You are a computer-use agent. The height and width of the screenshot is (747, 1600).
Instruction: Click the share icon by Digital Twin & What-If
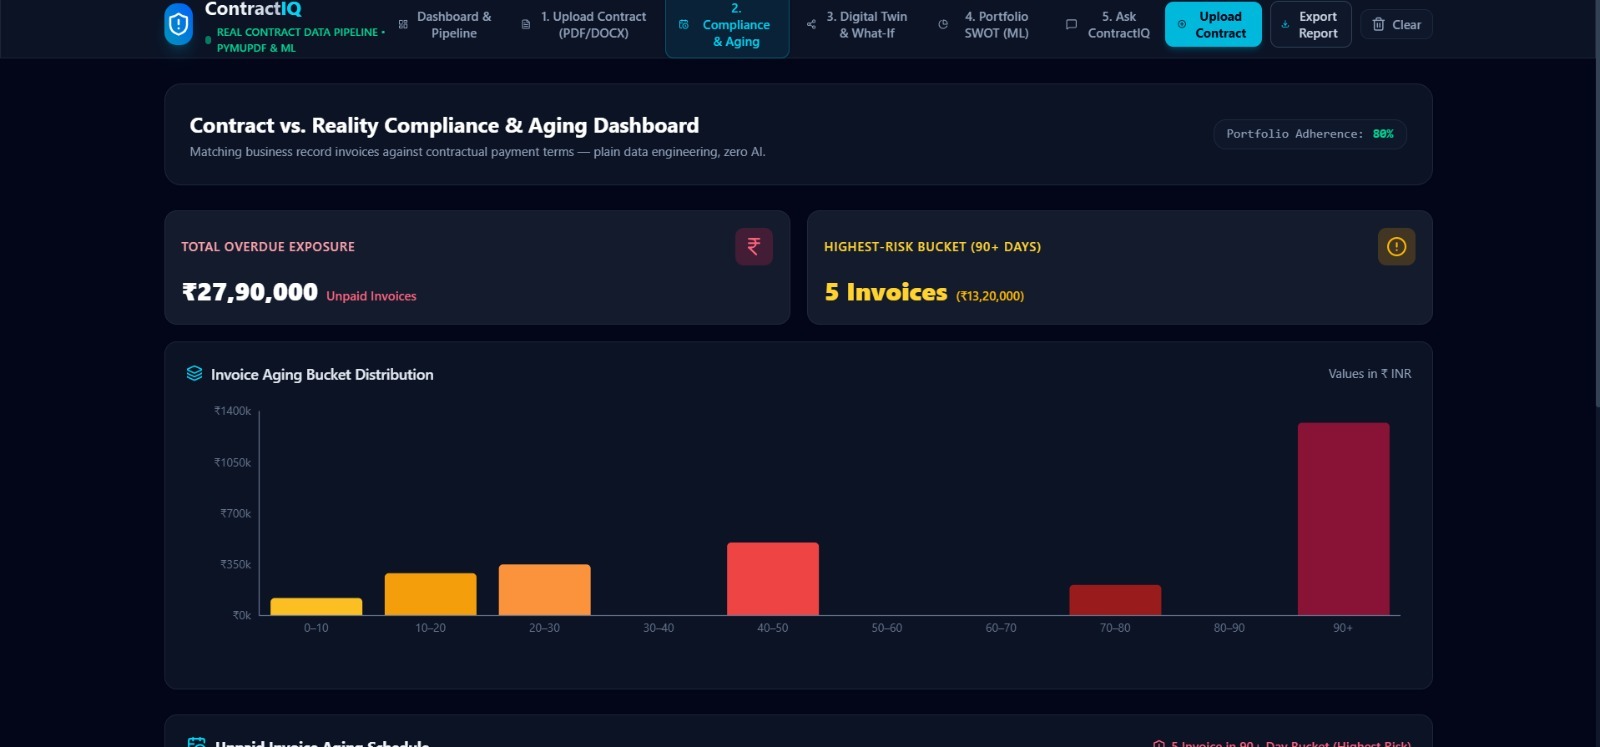[x=811, y=24]
